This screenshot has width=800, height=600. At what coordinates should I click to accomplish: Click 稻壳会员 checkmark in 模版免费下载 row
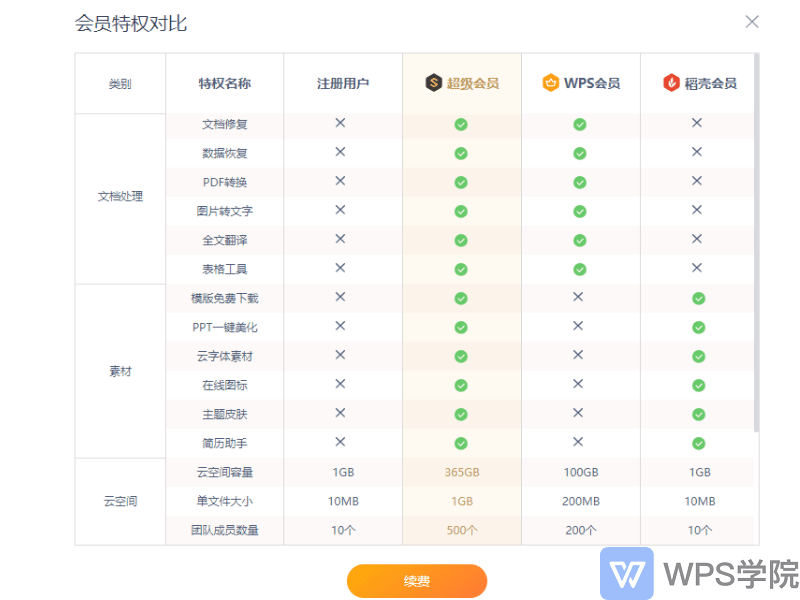(x=699, y=298)
